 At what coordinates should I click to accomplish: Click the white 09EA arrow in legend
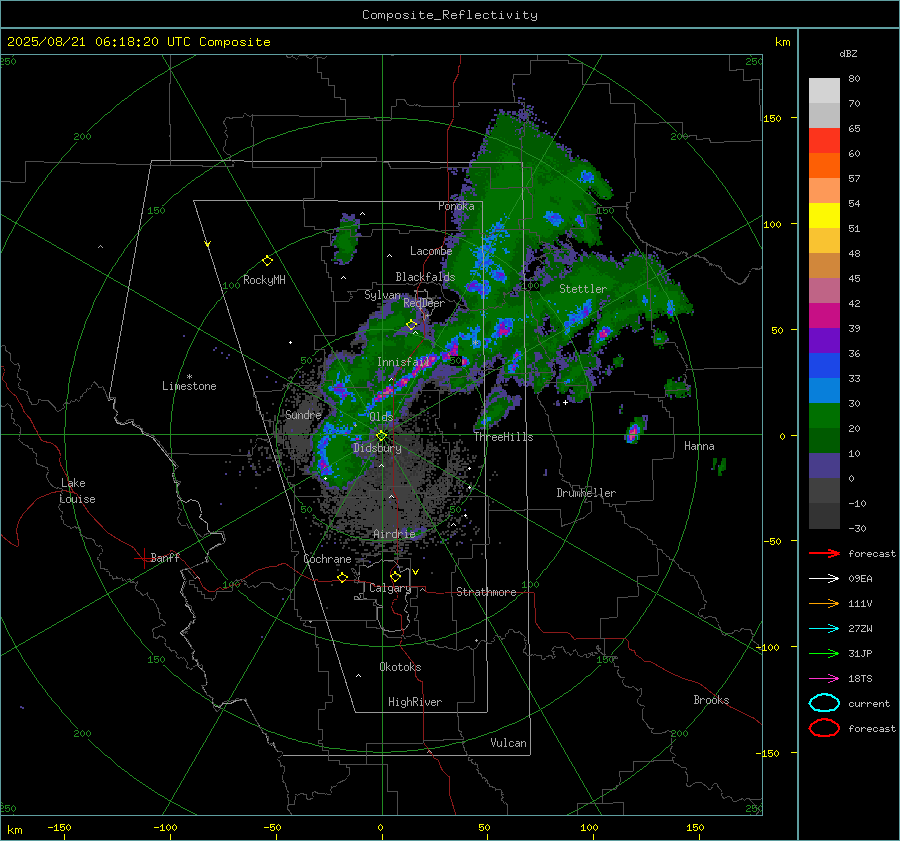824,579
